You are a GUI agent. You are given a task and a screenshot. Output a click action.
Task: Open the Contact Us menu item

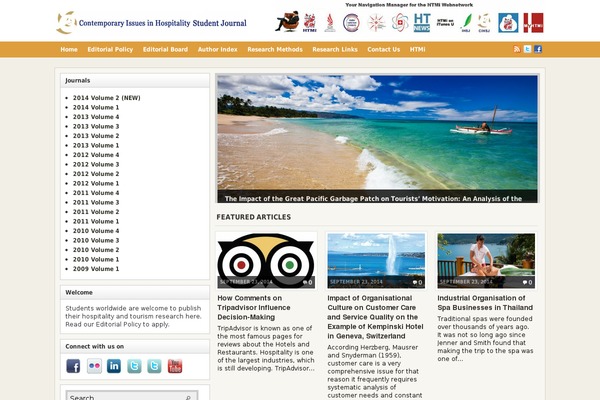(x=383, y=49)
